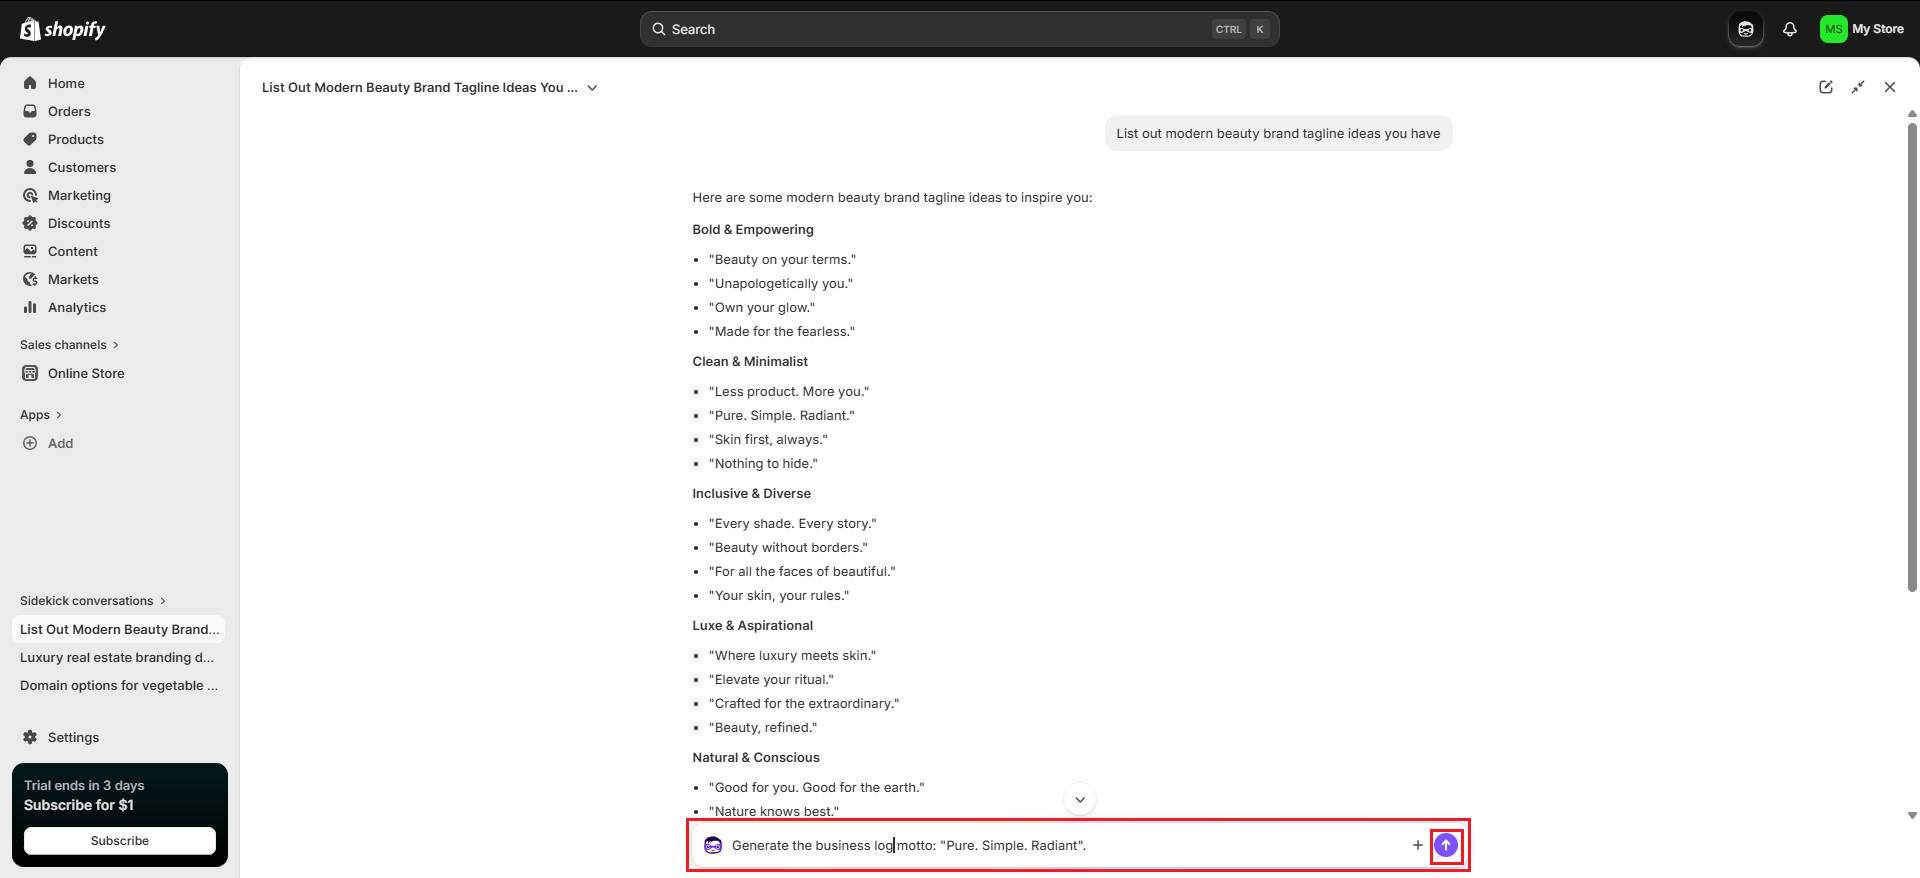Expand the Apps section
The height and width of the screenshot is (878, 1920).
pyautogui.click(x=41, y=415)
